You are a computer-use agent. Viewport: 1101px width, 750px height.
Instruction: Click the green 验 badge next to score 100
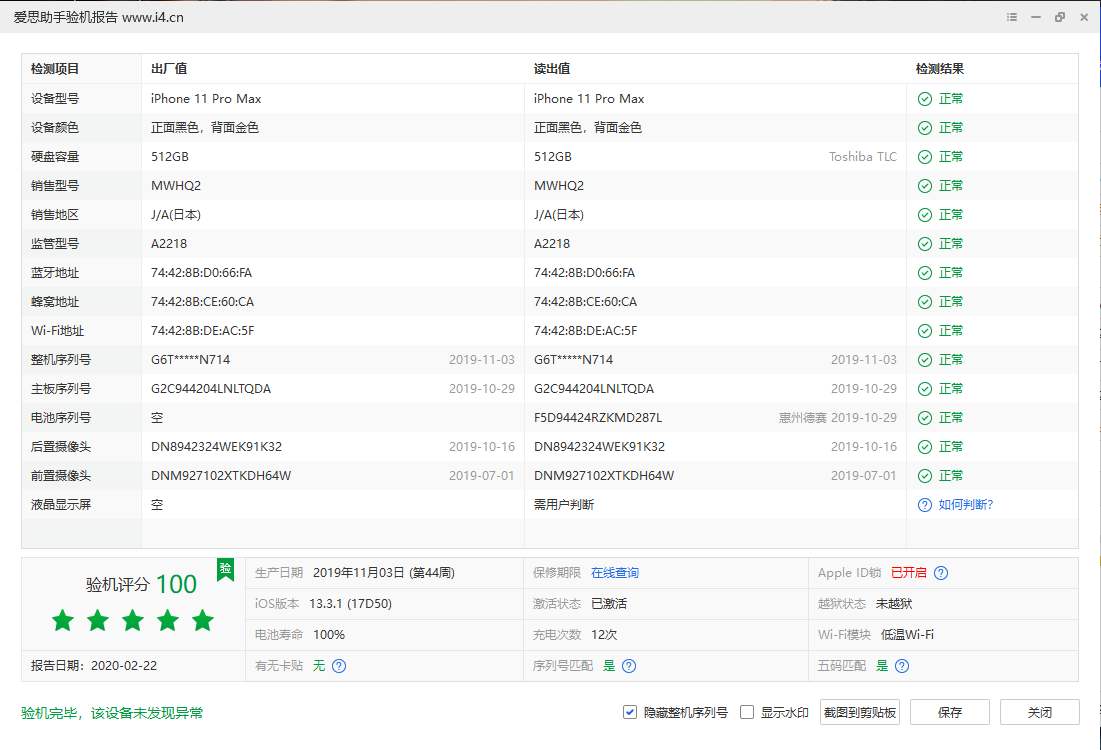point(226,568)
